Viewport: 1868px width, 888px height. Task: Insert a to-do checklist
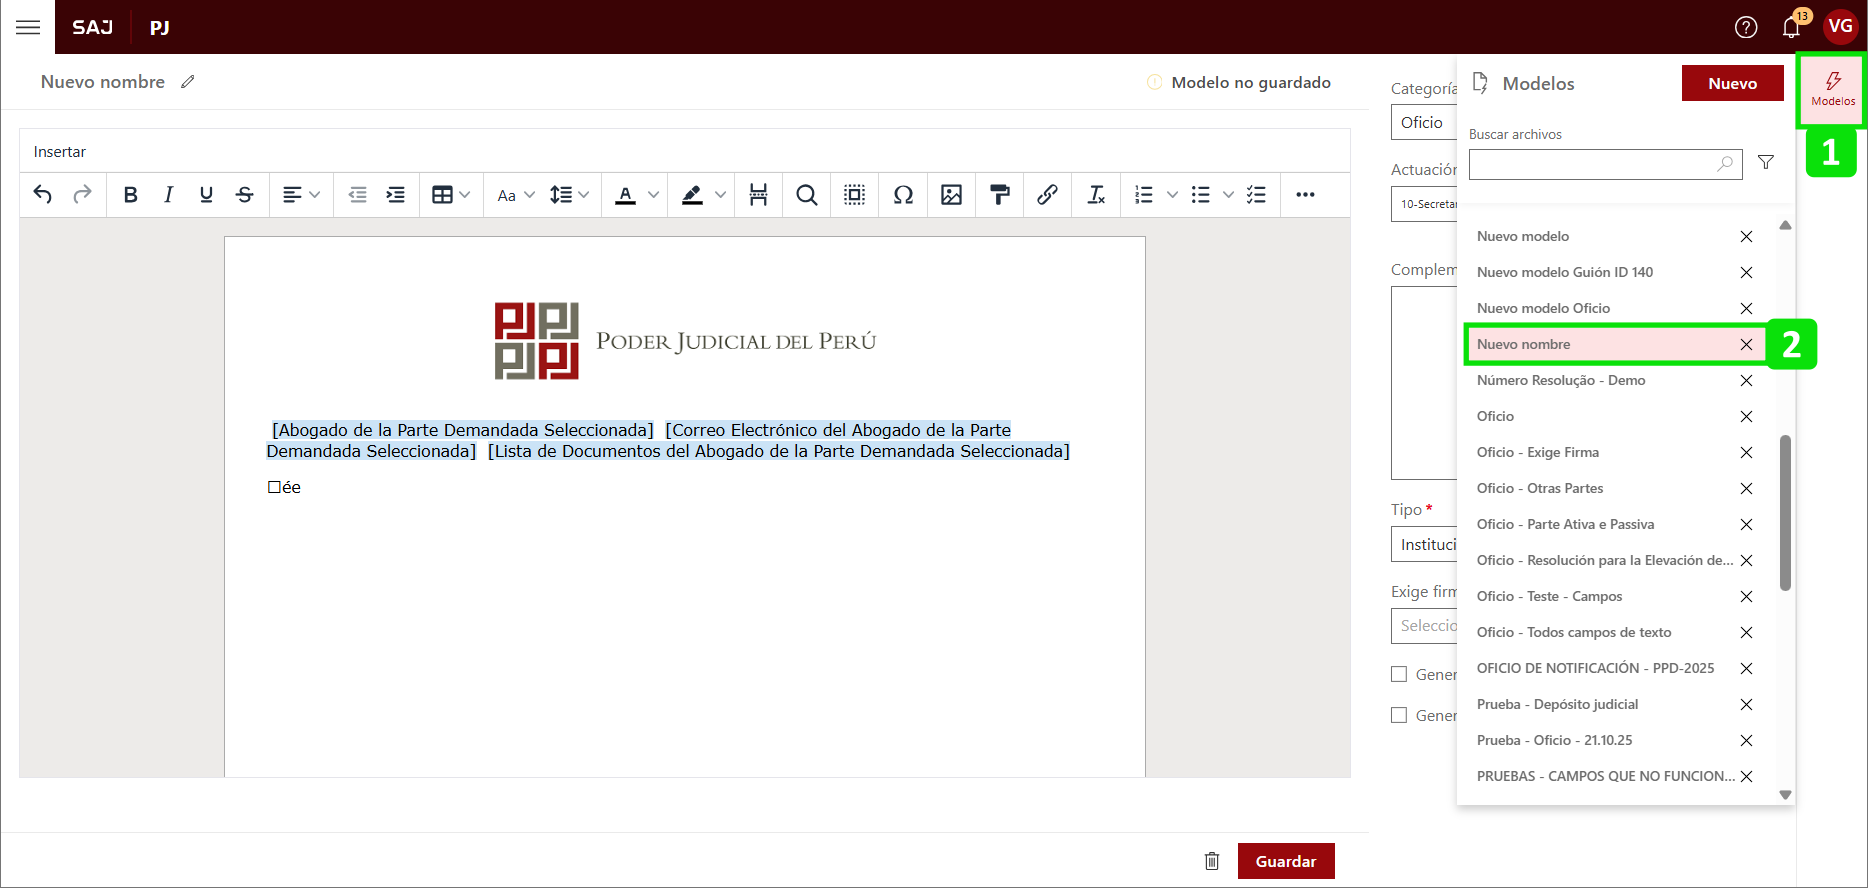(1256, 195)
